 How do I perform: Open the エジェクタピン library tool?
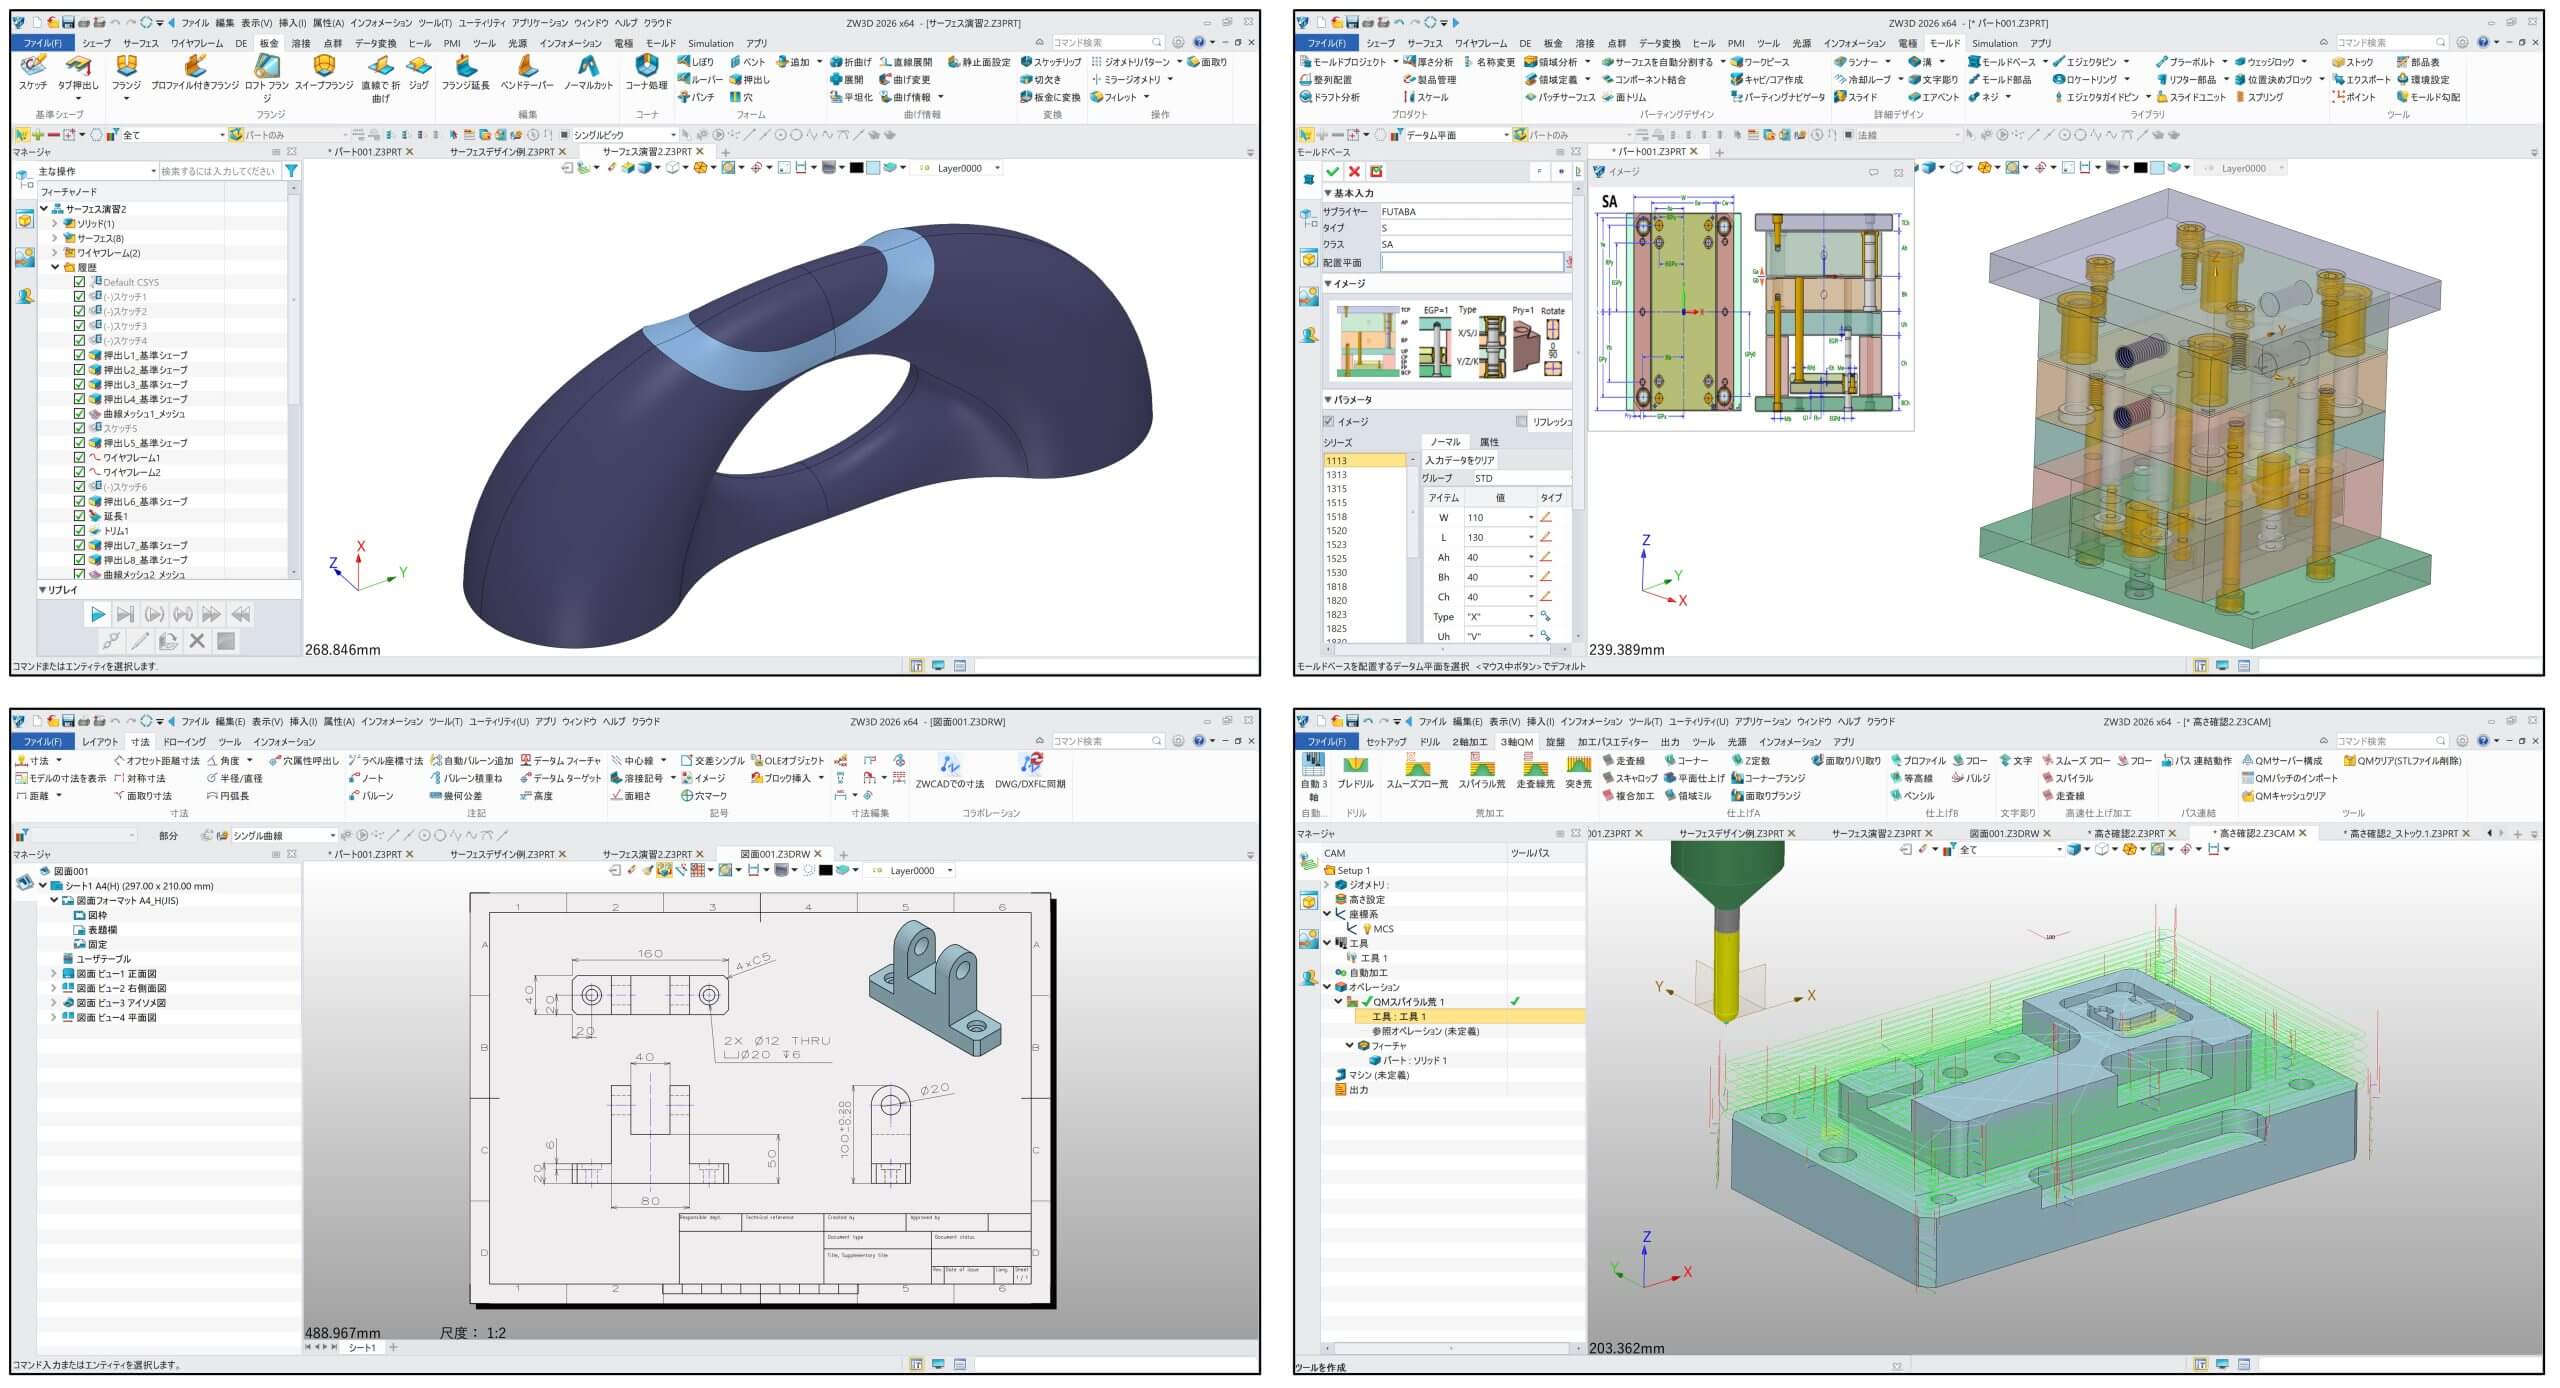[x=2094, y=62]
